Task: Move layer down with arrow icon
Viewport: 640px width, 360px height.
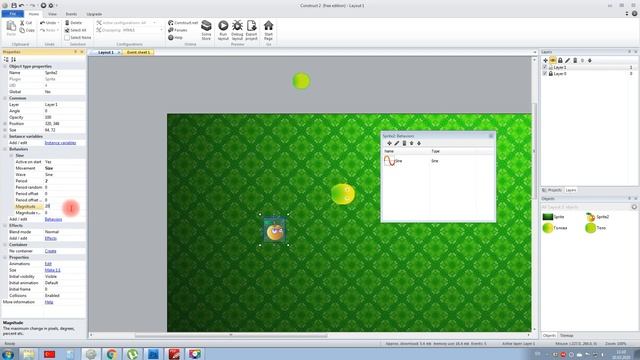Action: point(589,60)
